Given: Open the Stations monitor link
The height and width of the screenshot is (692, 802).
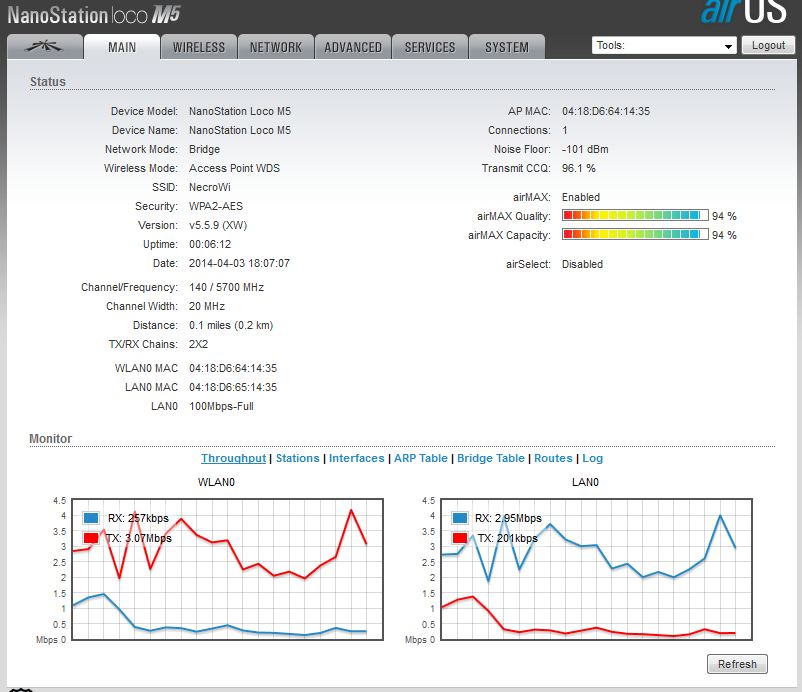Looking at the screenshot, I should (x=298, y=458).
